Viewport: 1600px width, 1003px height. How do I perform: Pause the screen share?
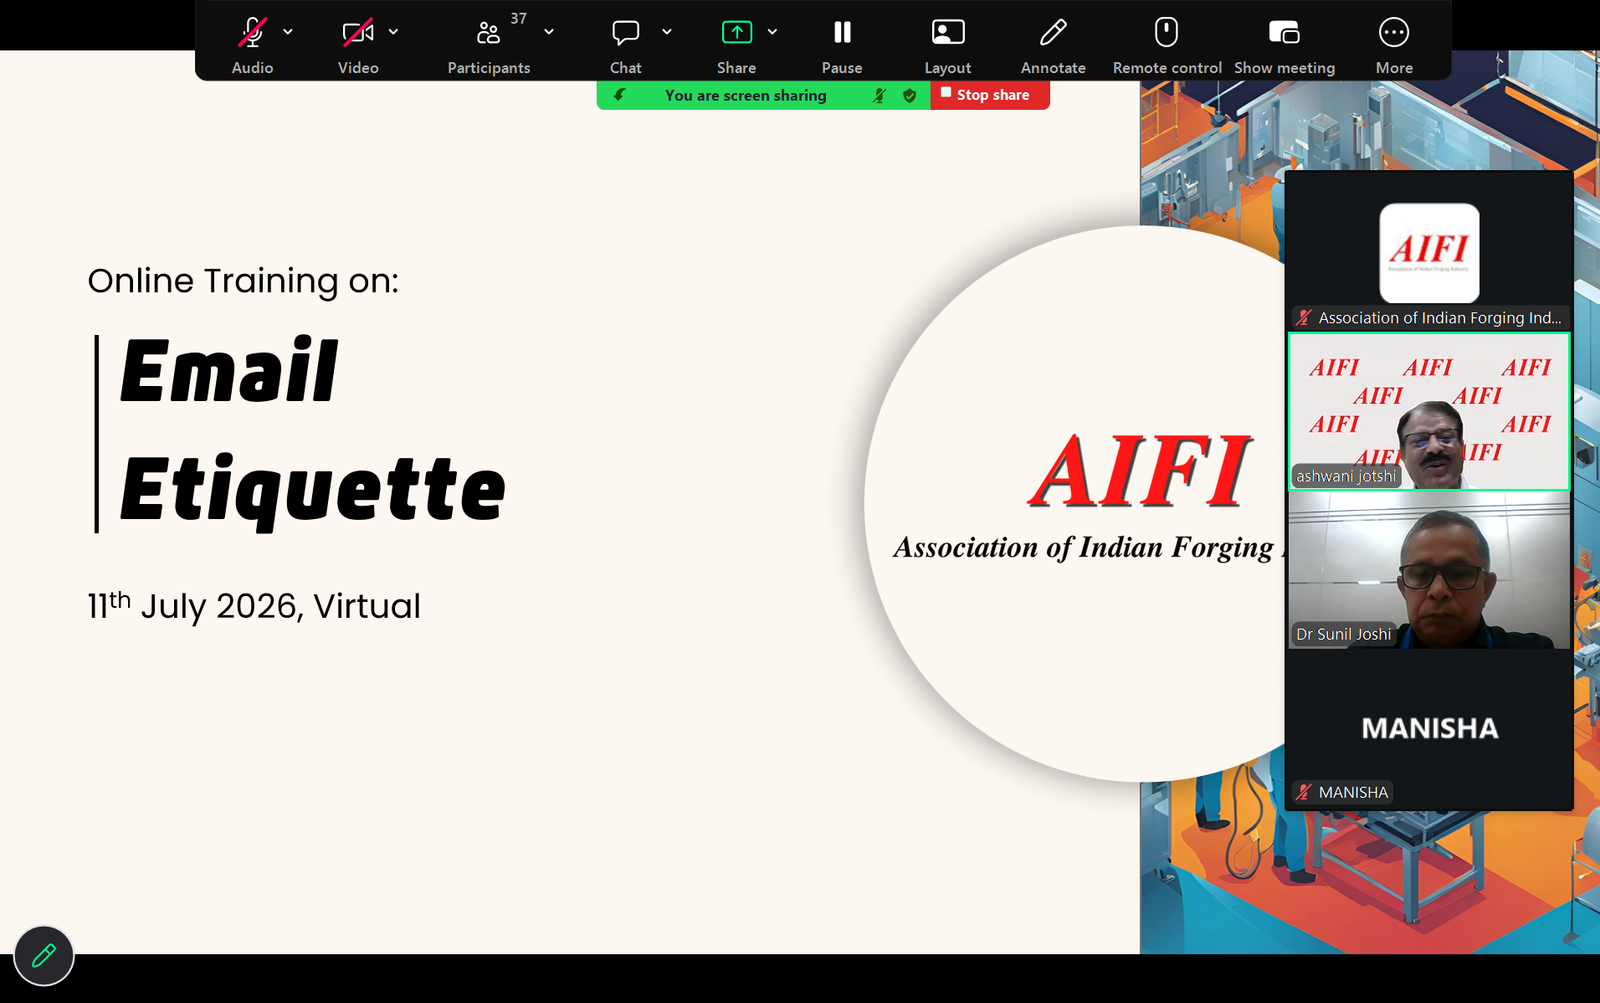click(x=842, y=33)
